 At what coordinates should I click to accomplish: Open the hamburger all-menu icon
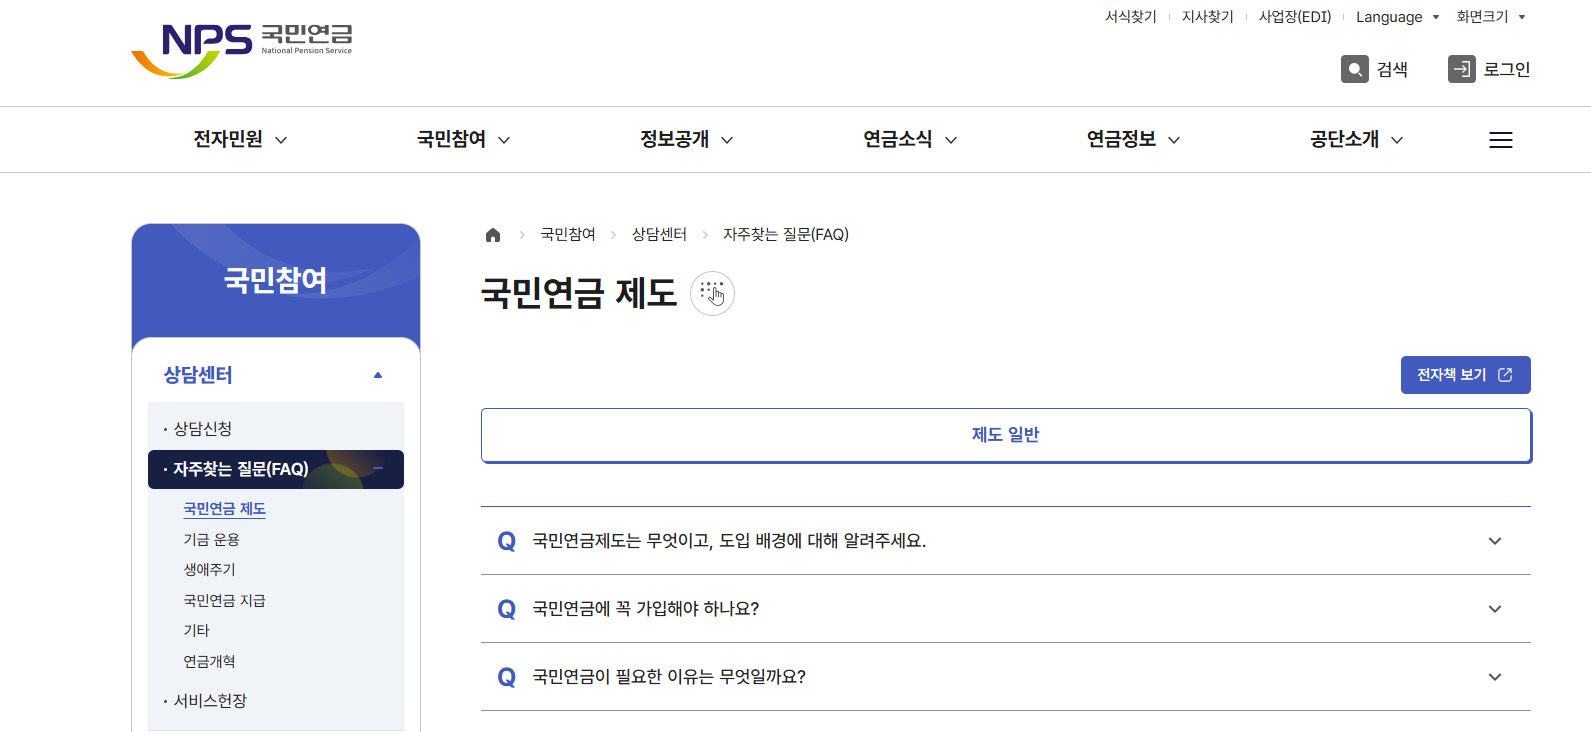[1501, 140]
